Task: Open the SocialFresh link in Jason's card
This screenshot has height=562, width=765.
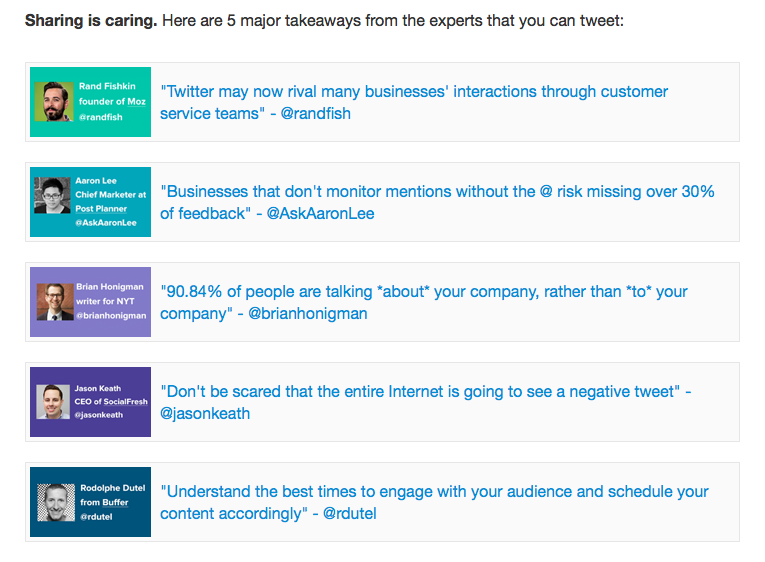Action: coord(125,401)
